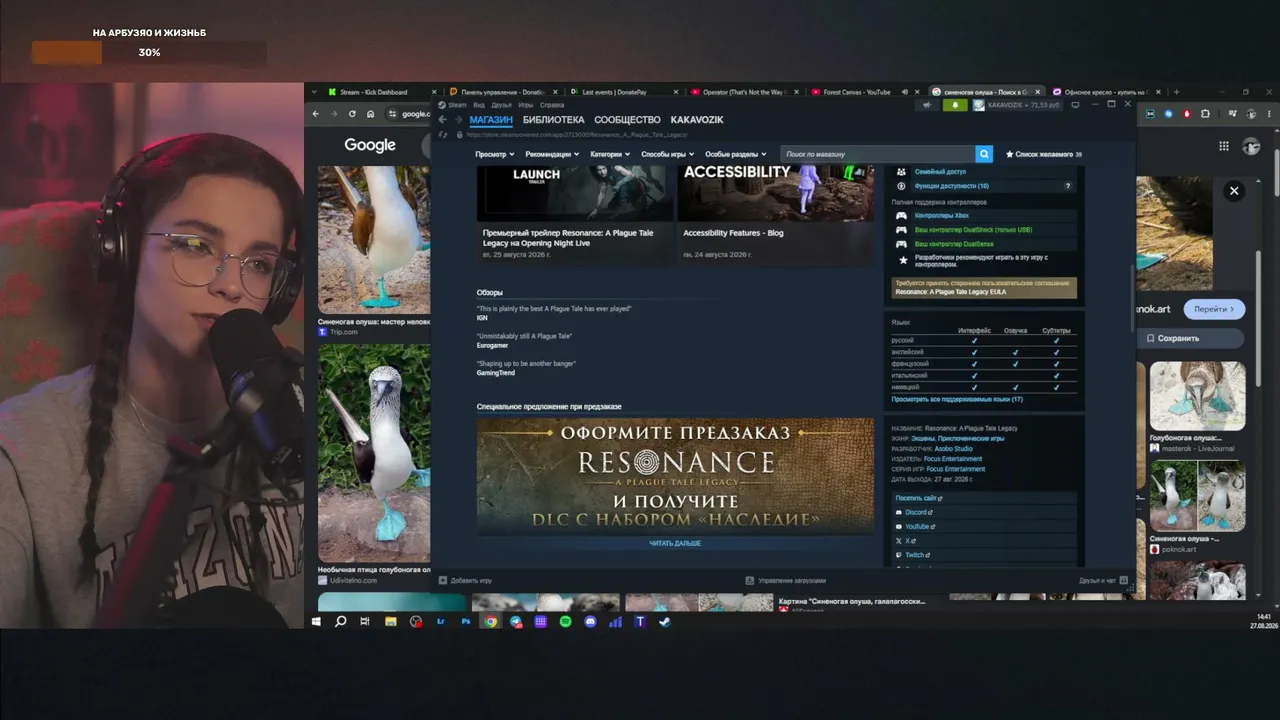Viewport: 1280px width, 720px height.
Task: Click the Resonance pre-order offer banner
Action: pos(675,475)
